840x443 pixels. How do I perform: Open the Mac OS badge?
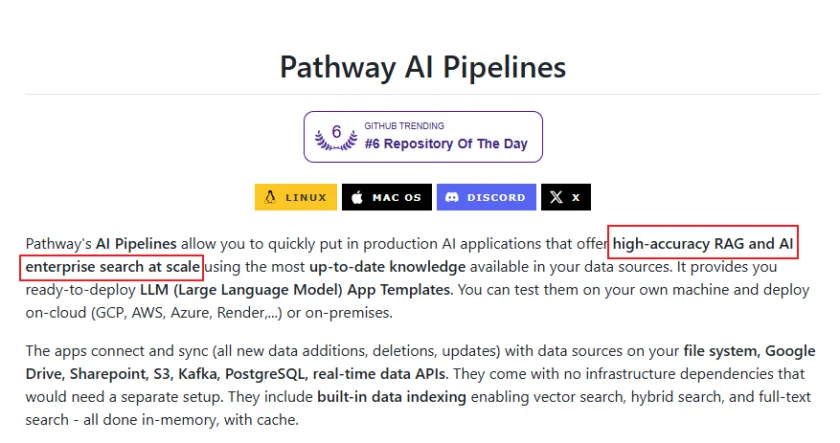coord(387,197)
